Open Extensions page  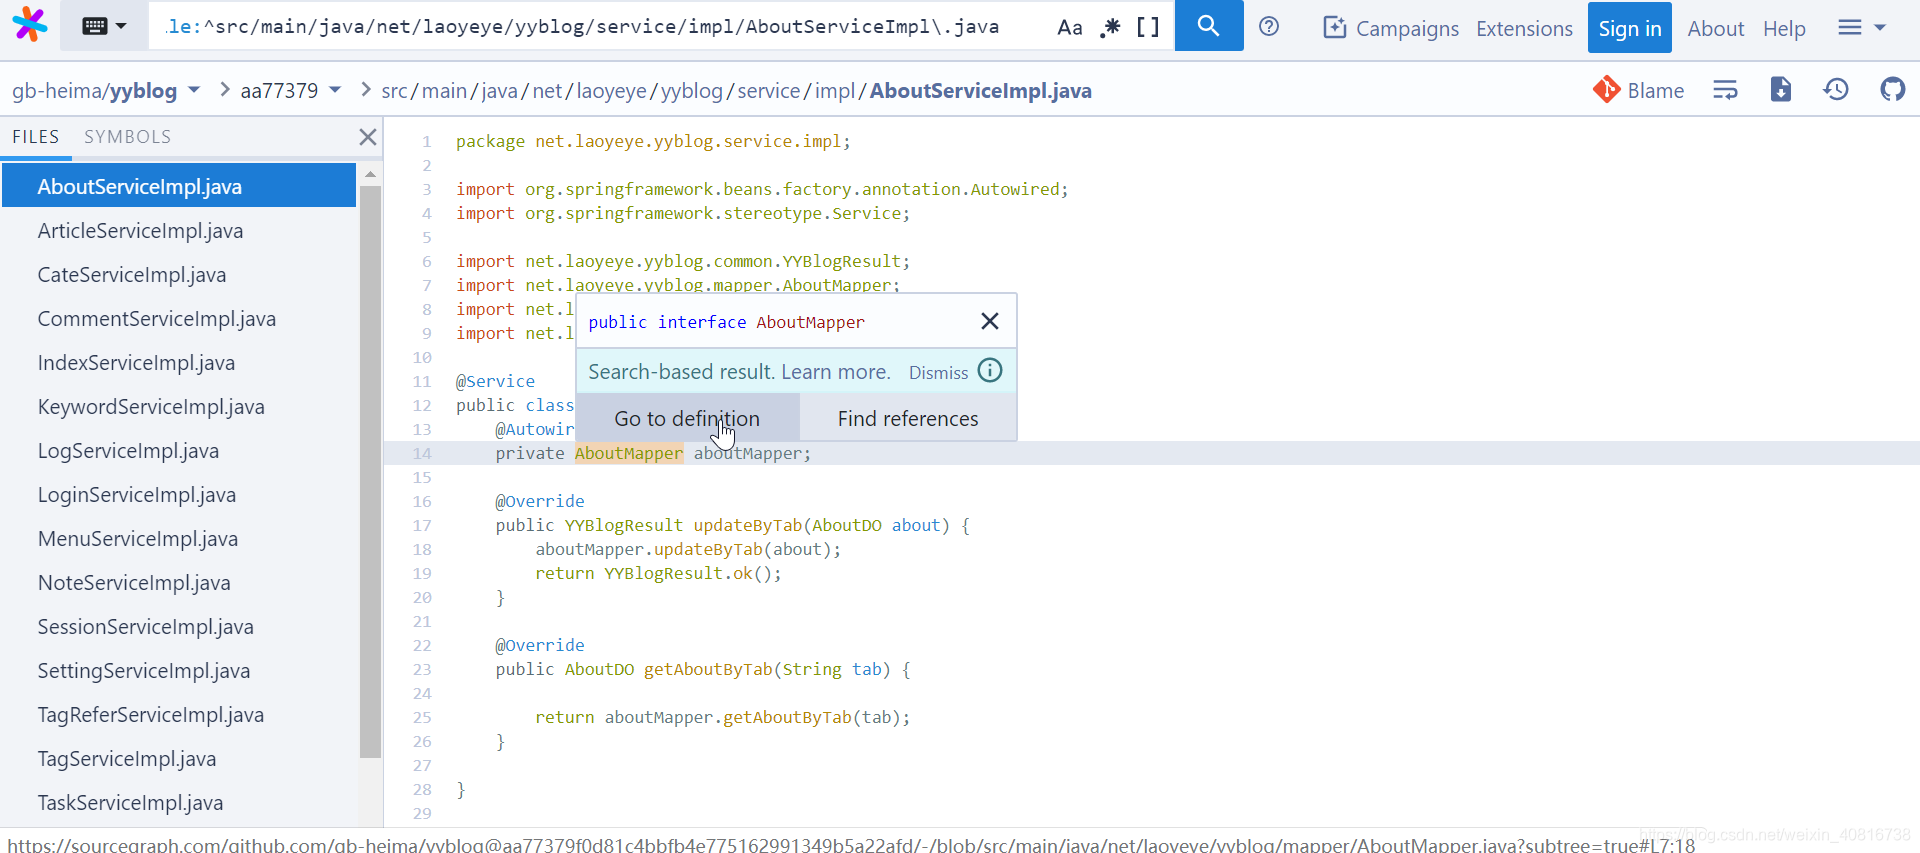coord(1524,28)
